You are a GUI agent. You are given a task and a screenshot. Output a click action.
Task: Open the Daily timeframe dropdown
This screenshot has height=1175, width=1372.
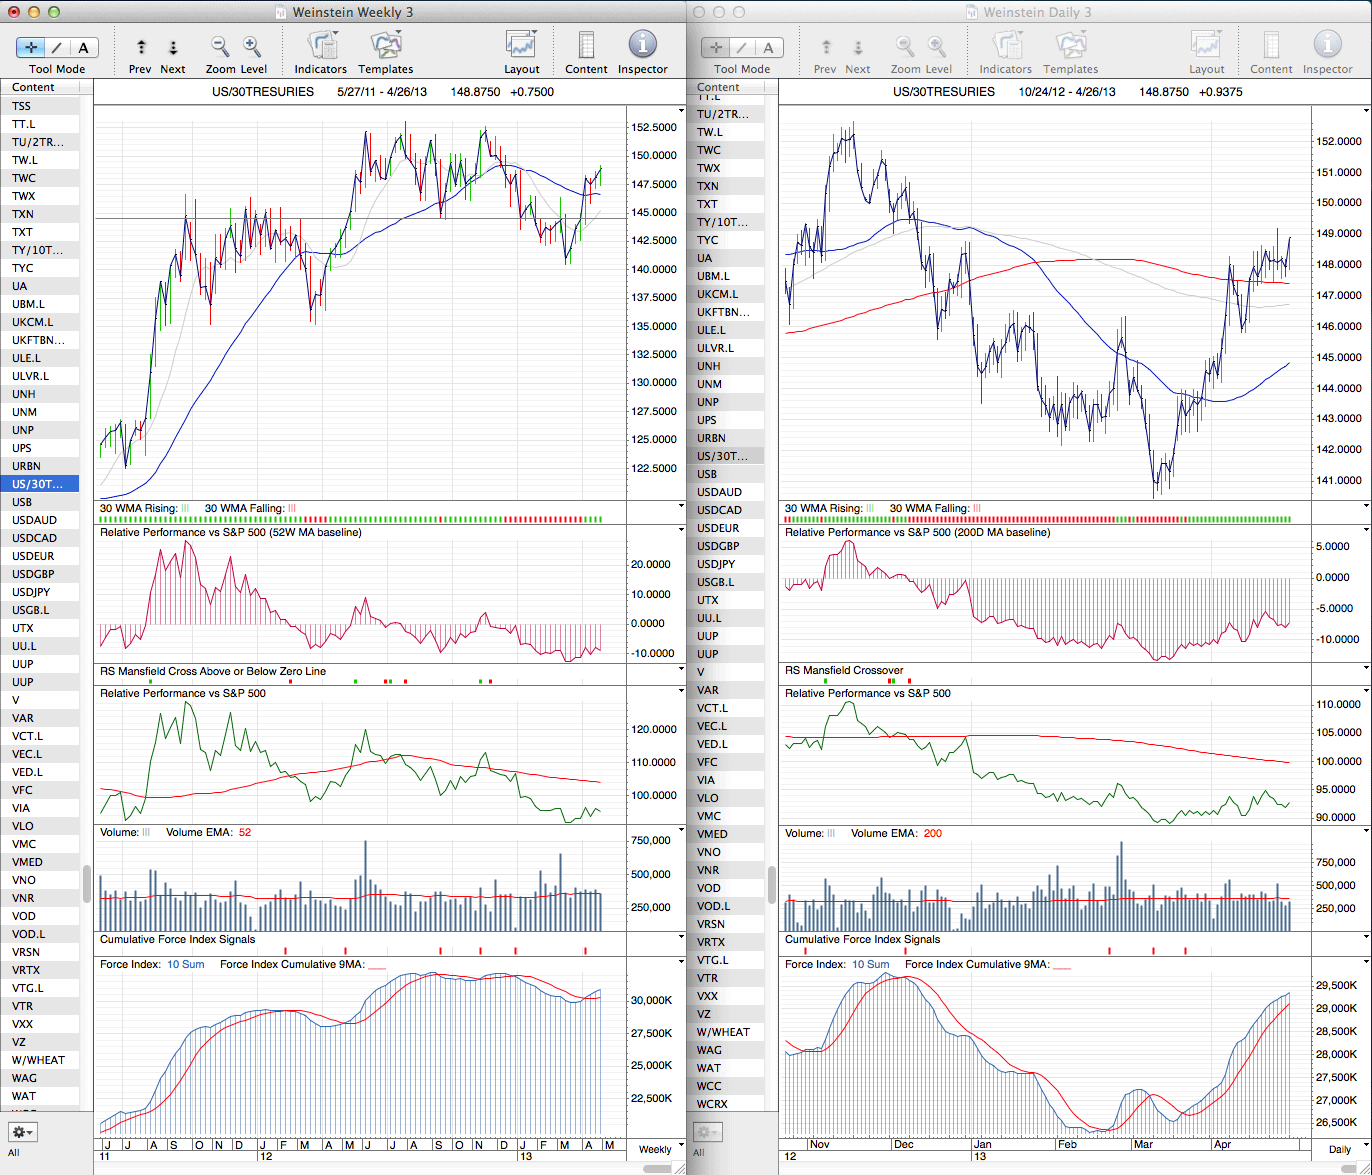1339,1150
